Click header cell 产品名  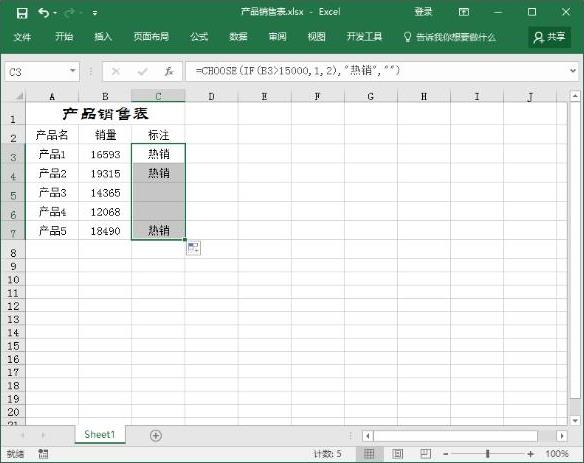[x=52, y=135]
